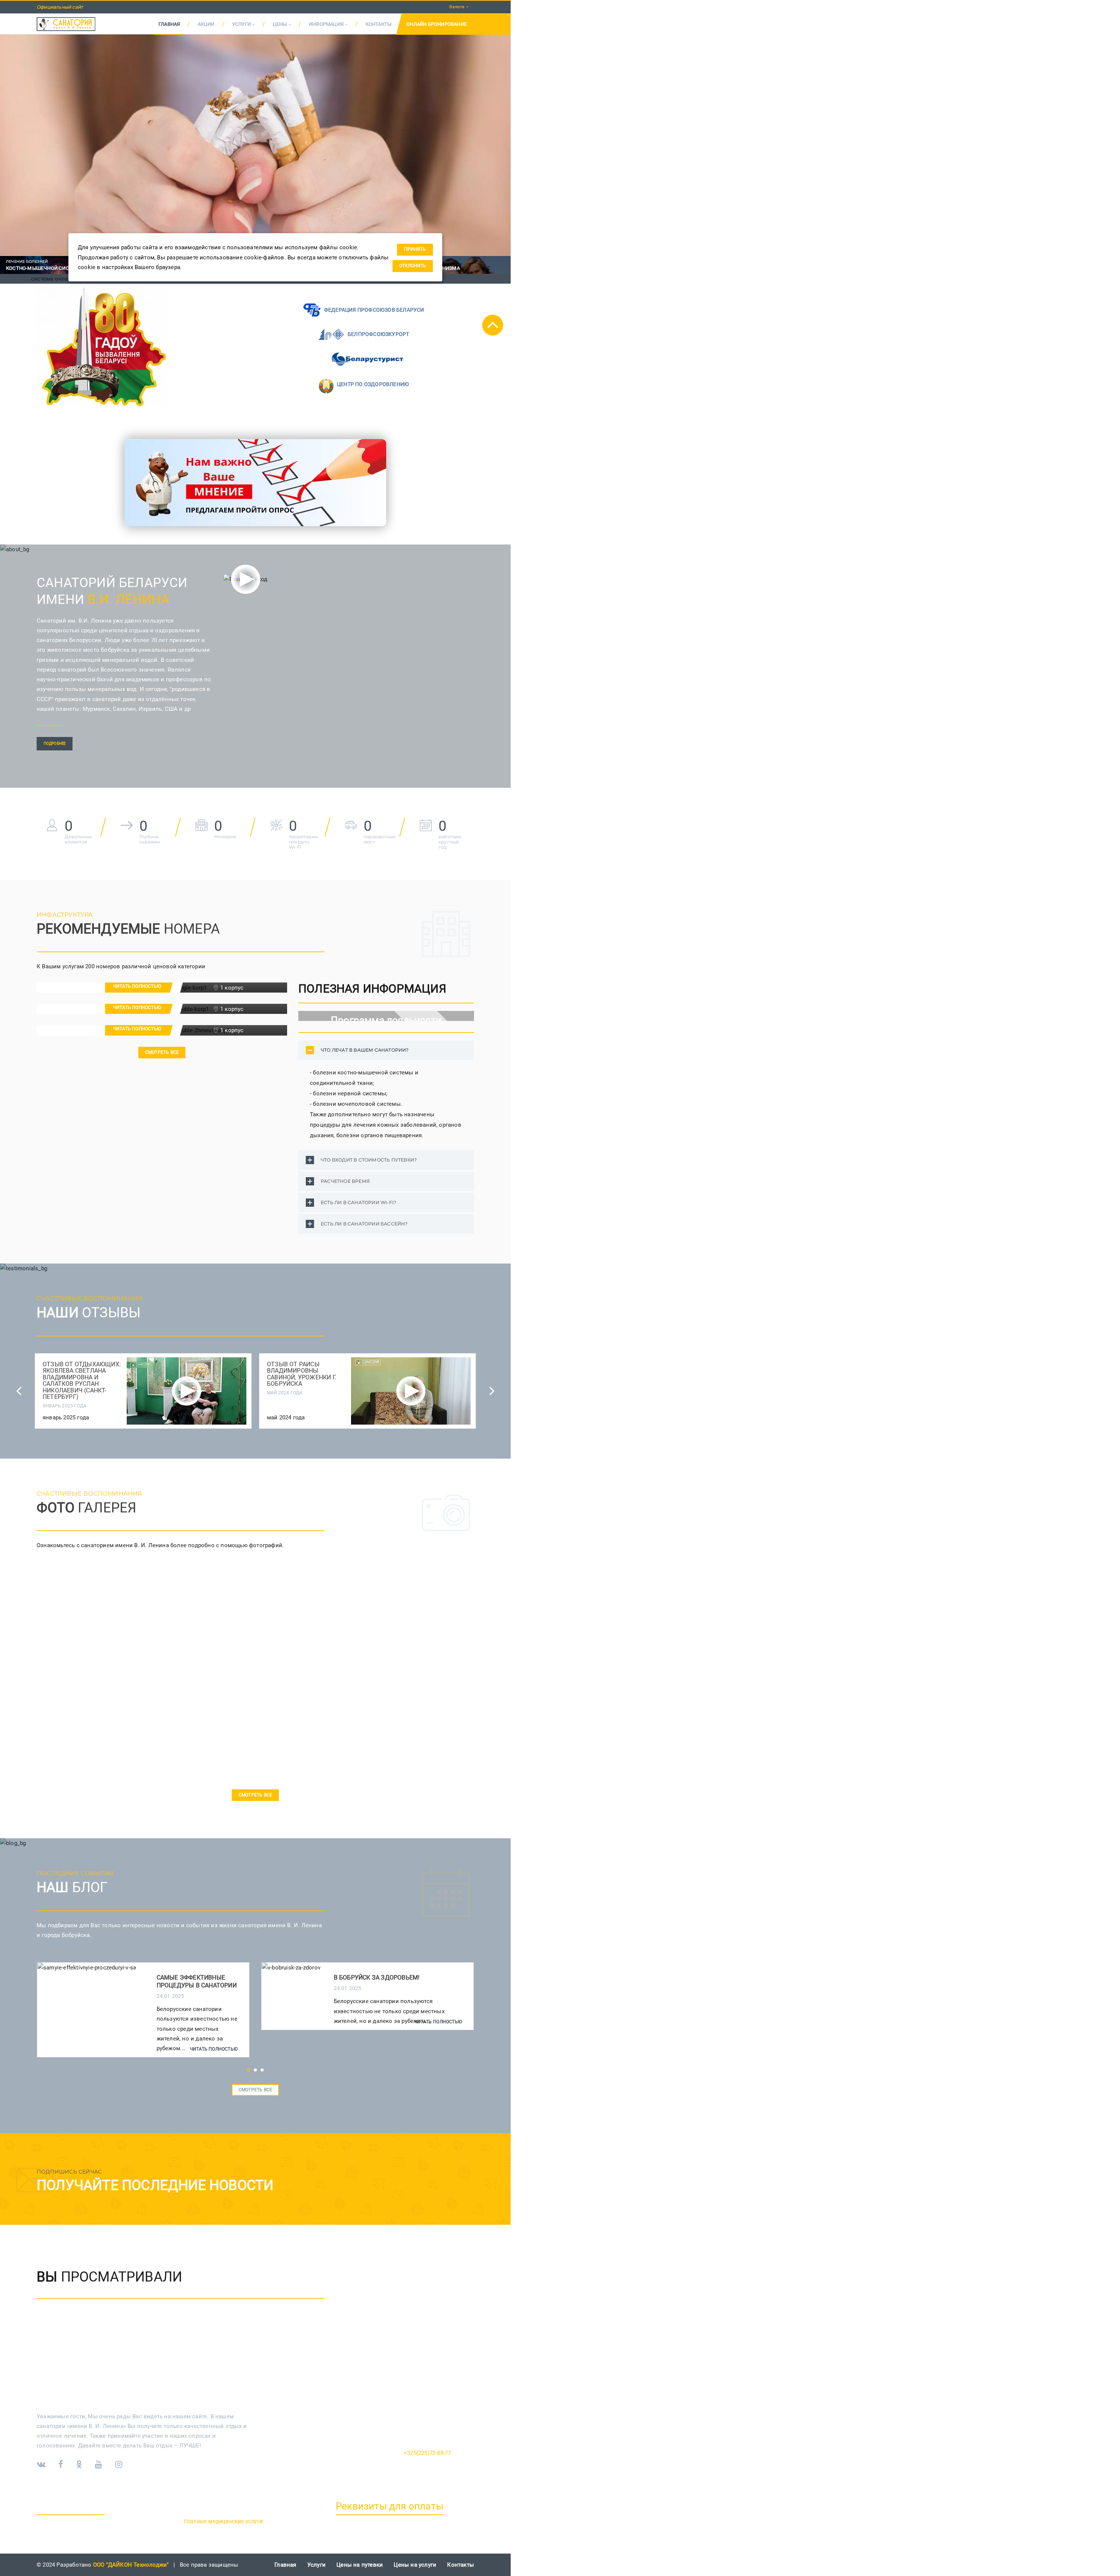Open Платные медицинские услуги link

click(x=223, y=2521)
